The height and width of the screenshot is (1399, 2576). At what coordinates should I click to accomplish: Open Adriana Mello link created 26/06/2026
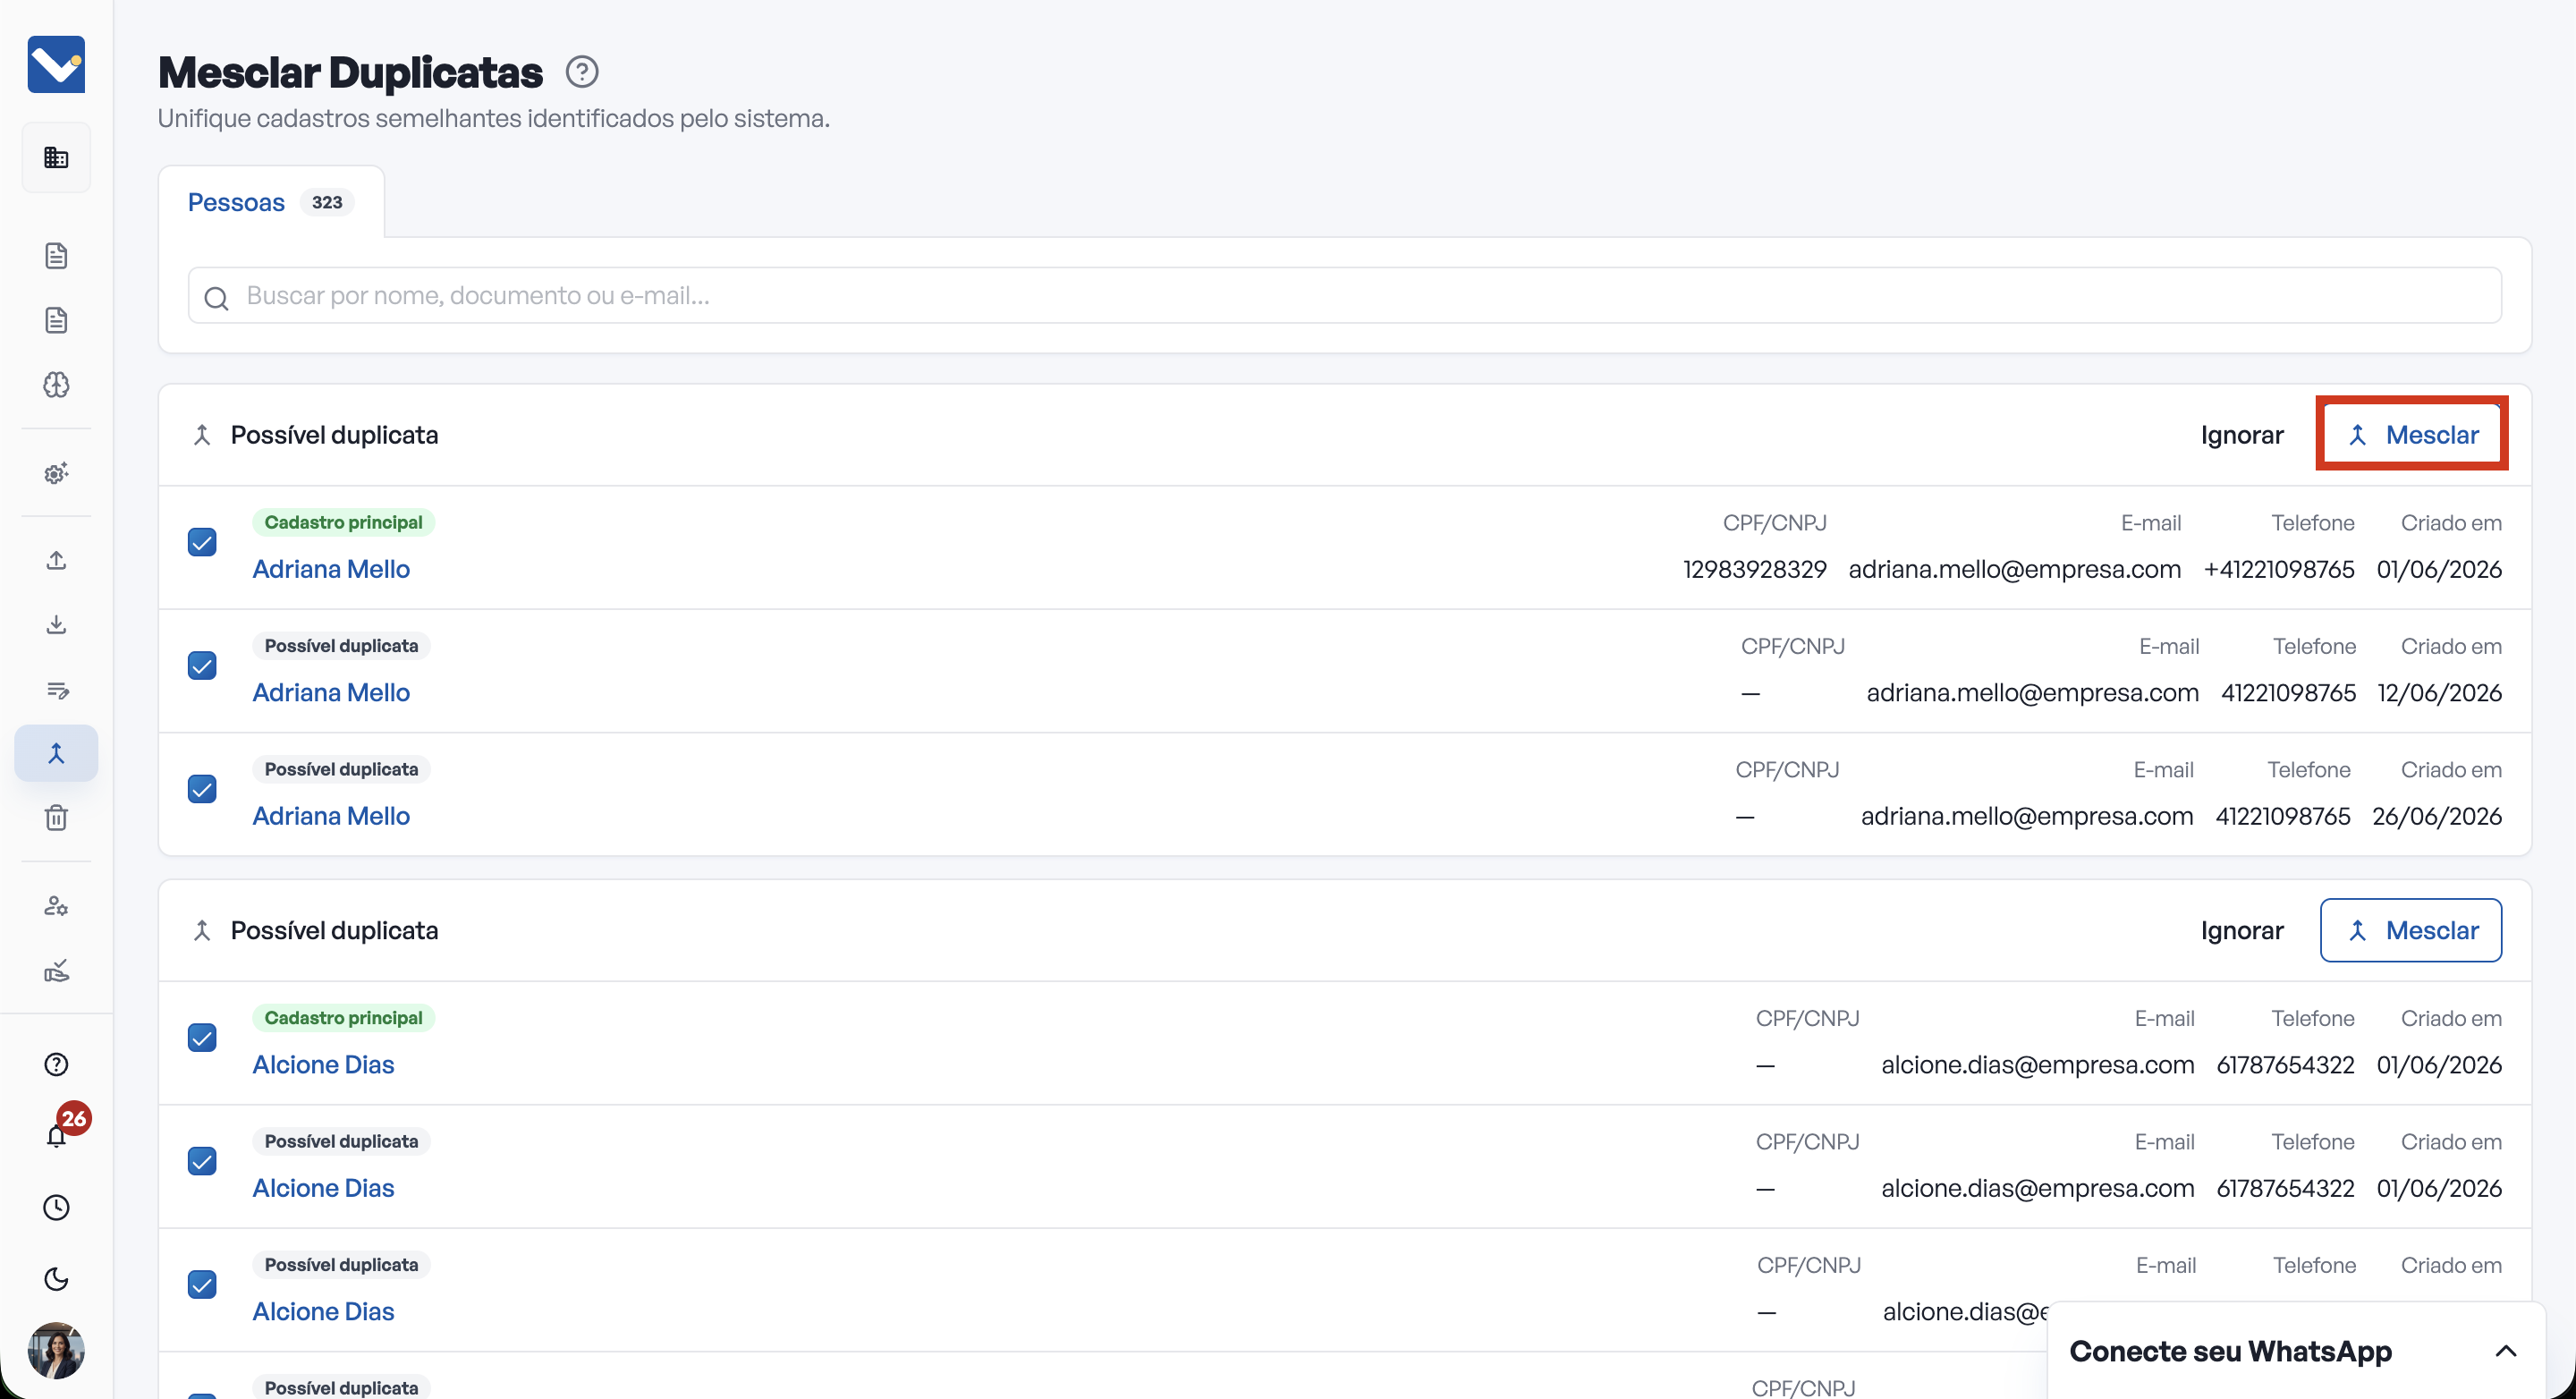click(x=331, y=816)
